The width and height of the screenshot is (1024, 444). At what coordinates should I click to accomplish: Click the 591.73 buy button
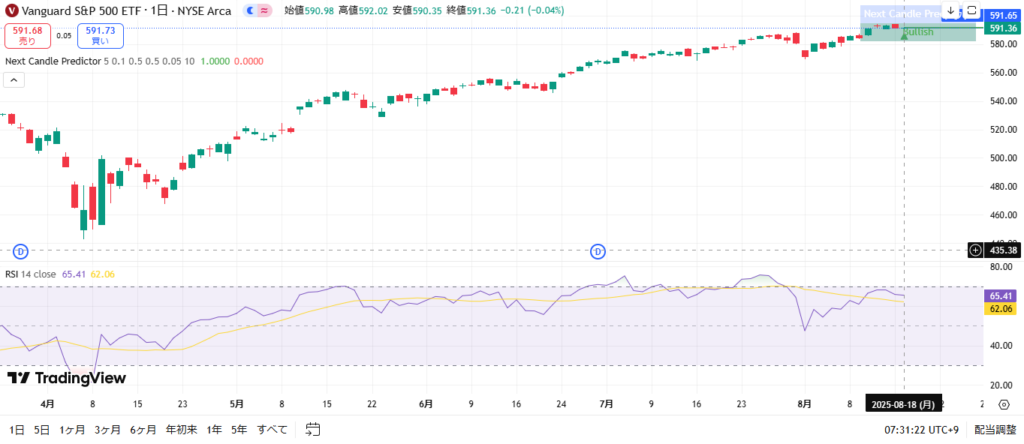[100, 35]
